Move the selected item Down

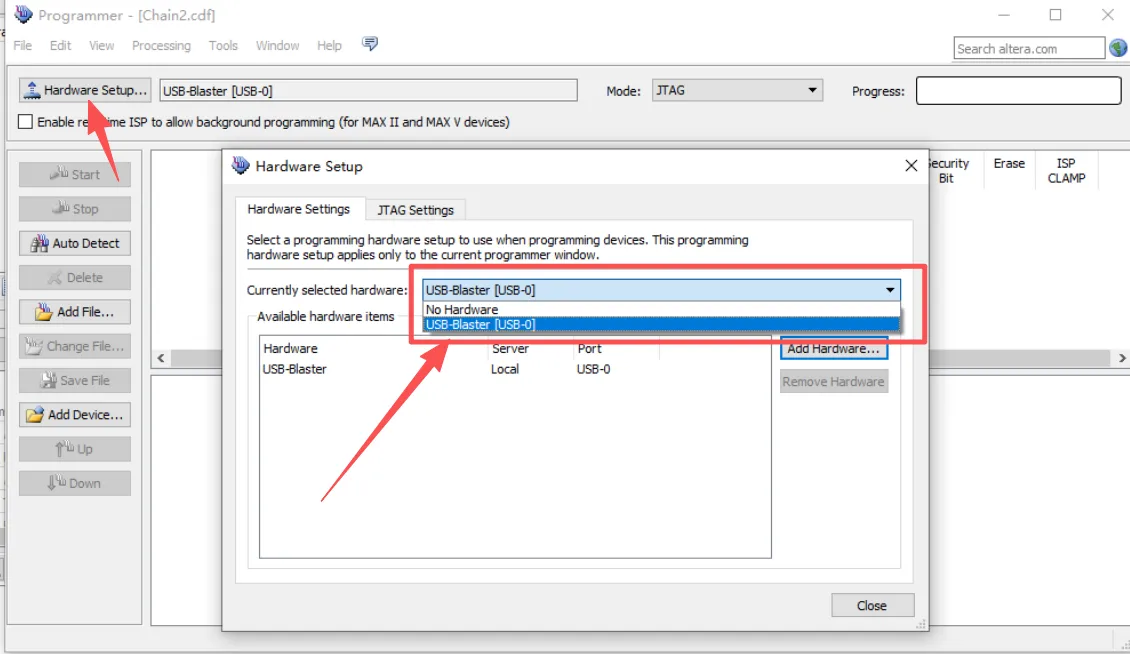[x=75, y=483]
